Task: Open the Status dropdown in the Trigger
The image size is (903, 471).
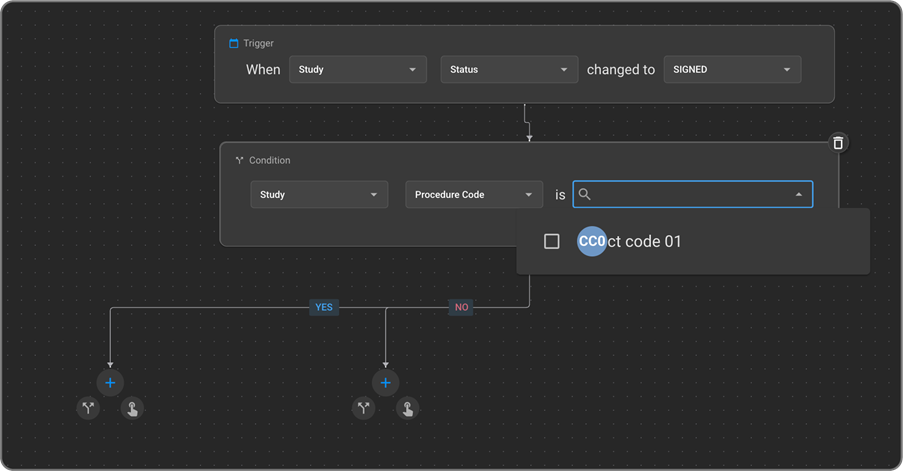Action: (x=509, y=70)
